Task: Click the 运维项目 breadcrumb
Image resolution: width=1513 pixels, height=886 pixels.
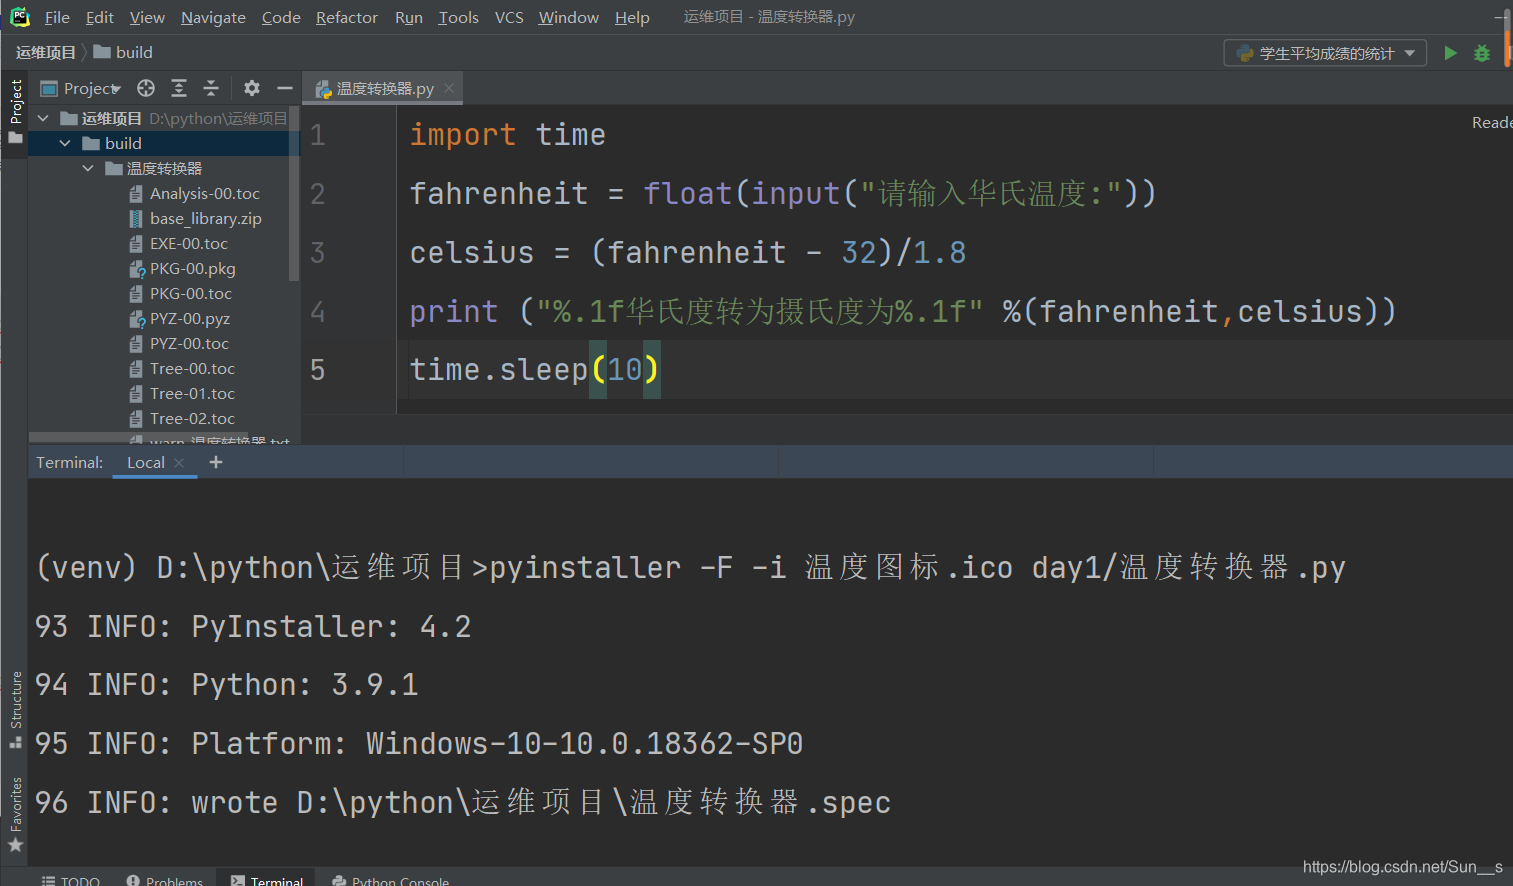Action: 46,52
